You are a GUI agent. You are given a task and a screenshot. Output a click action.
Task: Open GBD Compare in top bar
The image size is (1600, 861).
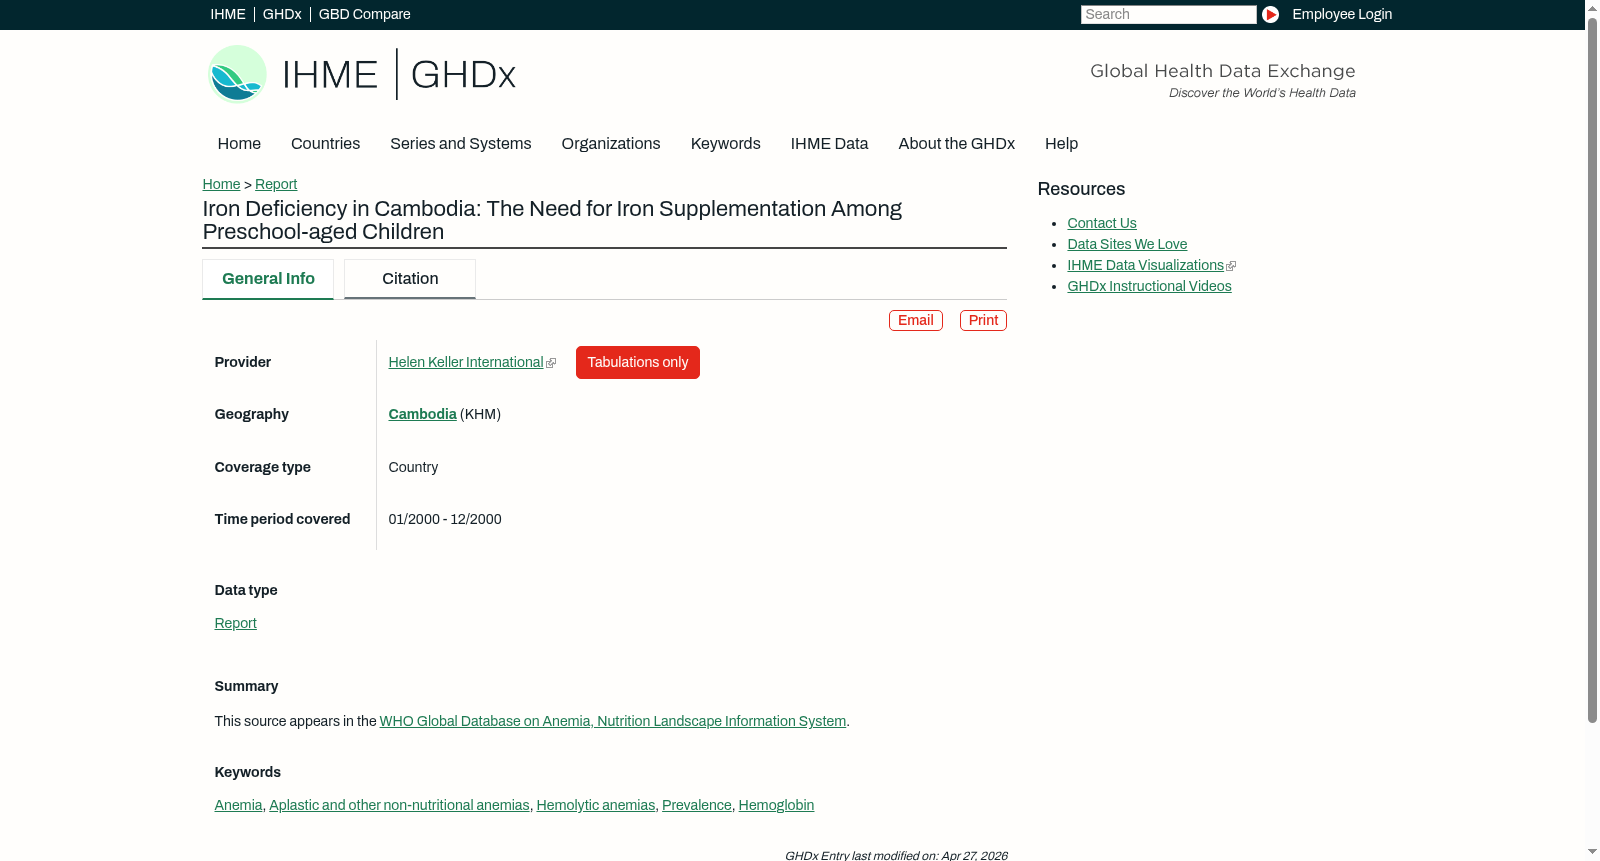click(364, 14)
